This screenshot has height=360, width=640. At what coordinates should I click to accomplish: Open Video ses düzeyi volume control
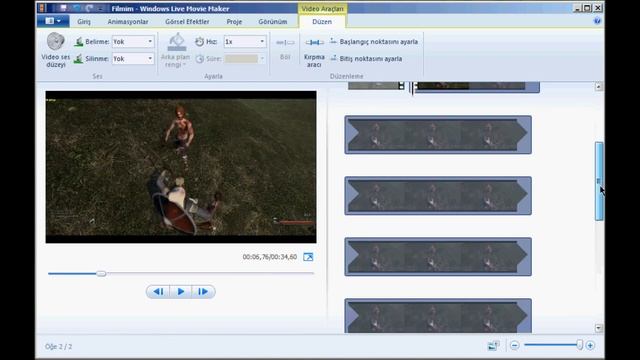[x=56, y=50]
